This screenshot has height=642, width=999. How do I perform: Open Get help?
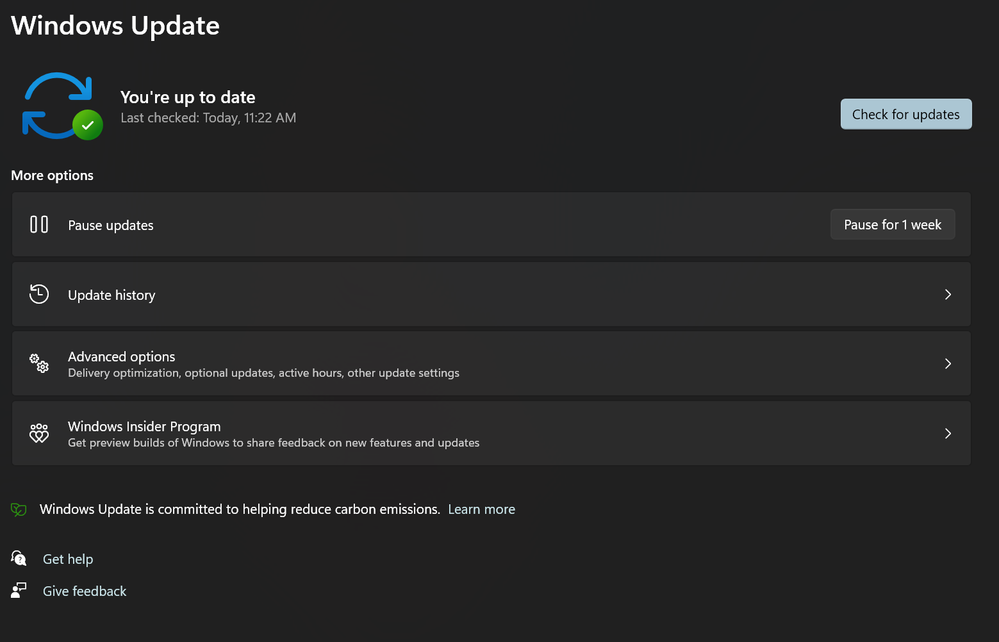pyautogui.click(x=67, y=558)
